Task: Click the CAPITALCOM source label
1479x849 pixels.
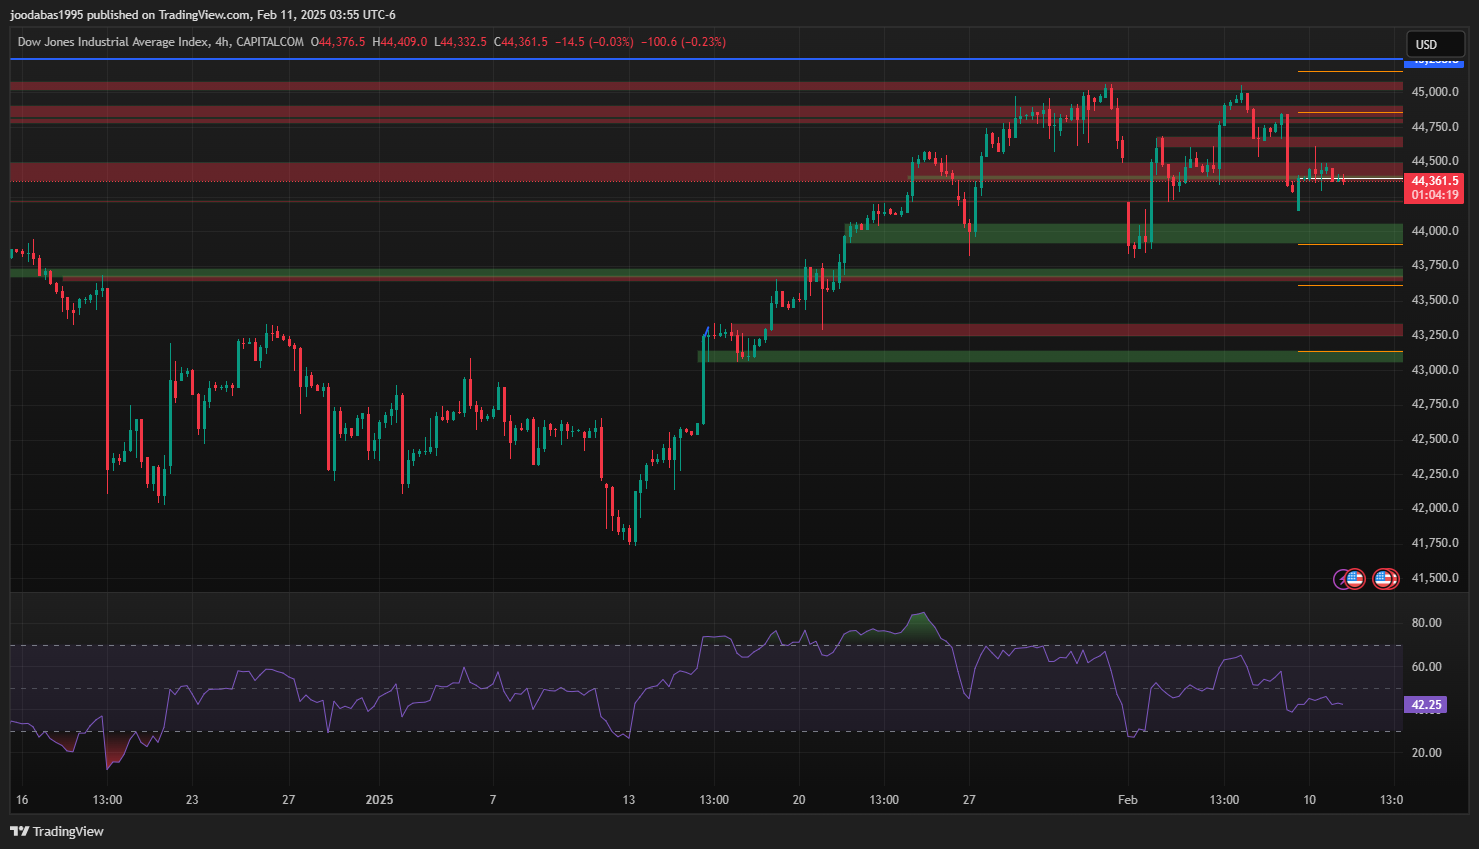Action: [x=270, y=42]
